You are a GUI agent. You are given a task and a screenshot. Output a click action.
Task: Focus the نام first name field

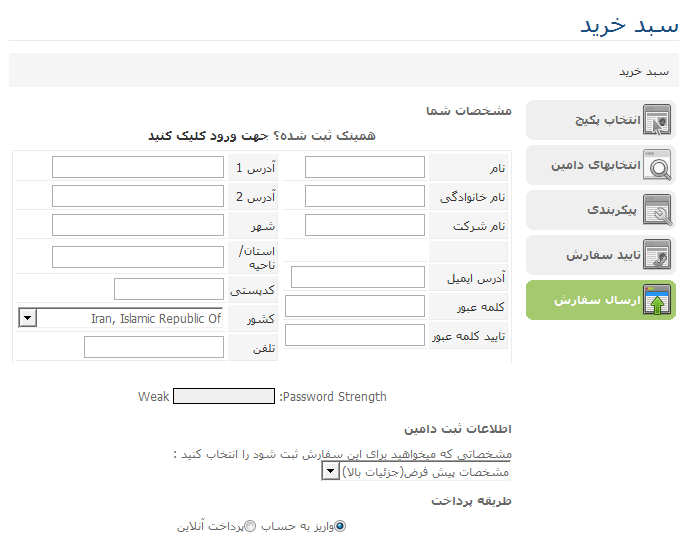[364, 167]
